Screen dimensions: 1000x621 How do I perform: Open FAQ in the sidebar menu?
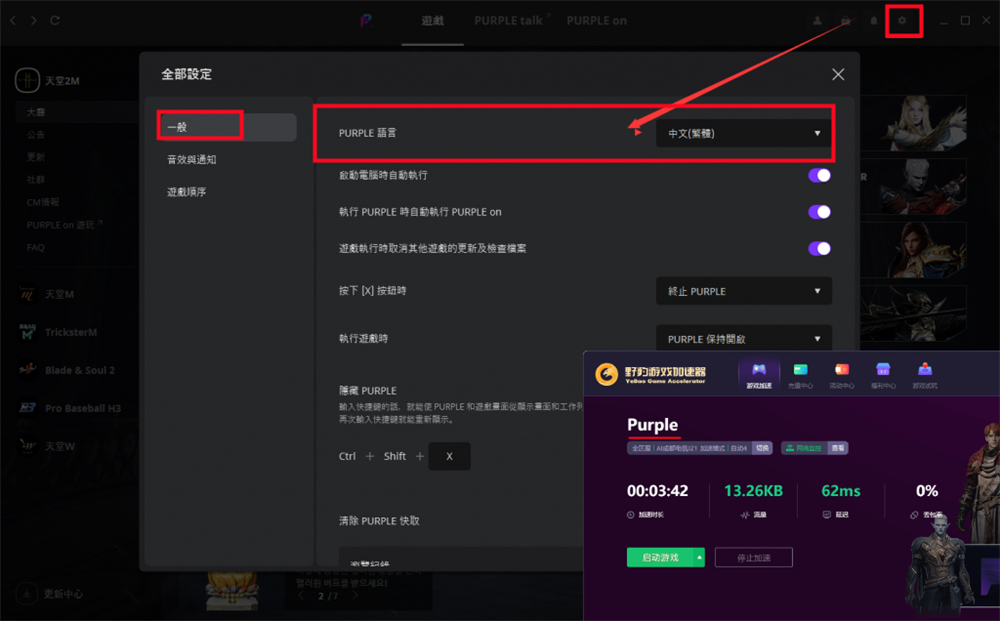(36, 247)
